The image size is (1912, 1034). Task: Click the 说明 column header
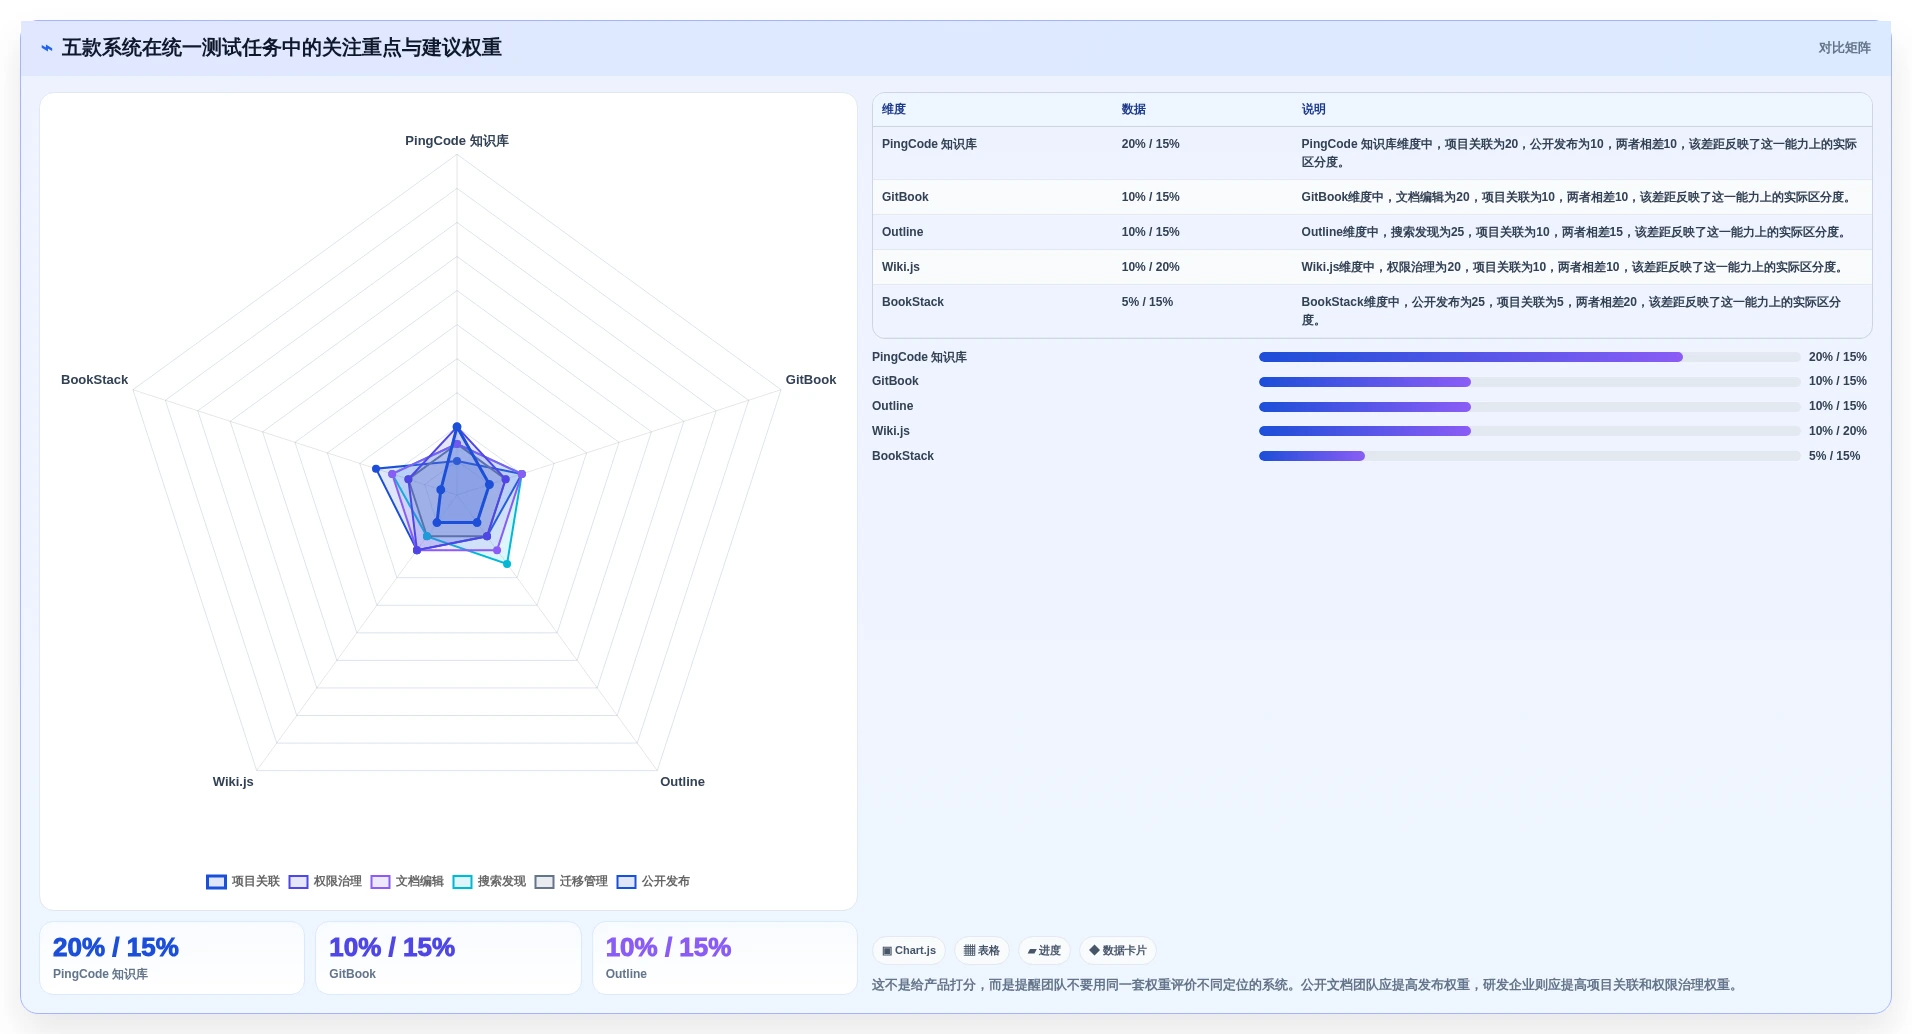(x=1313, y=110)
